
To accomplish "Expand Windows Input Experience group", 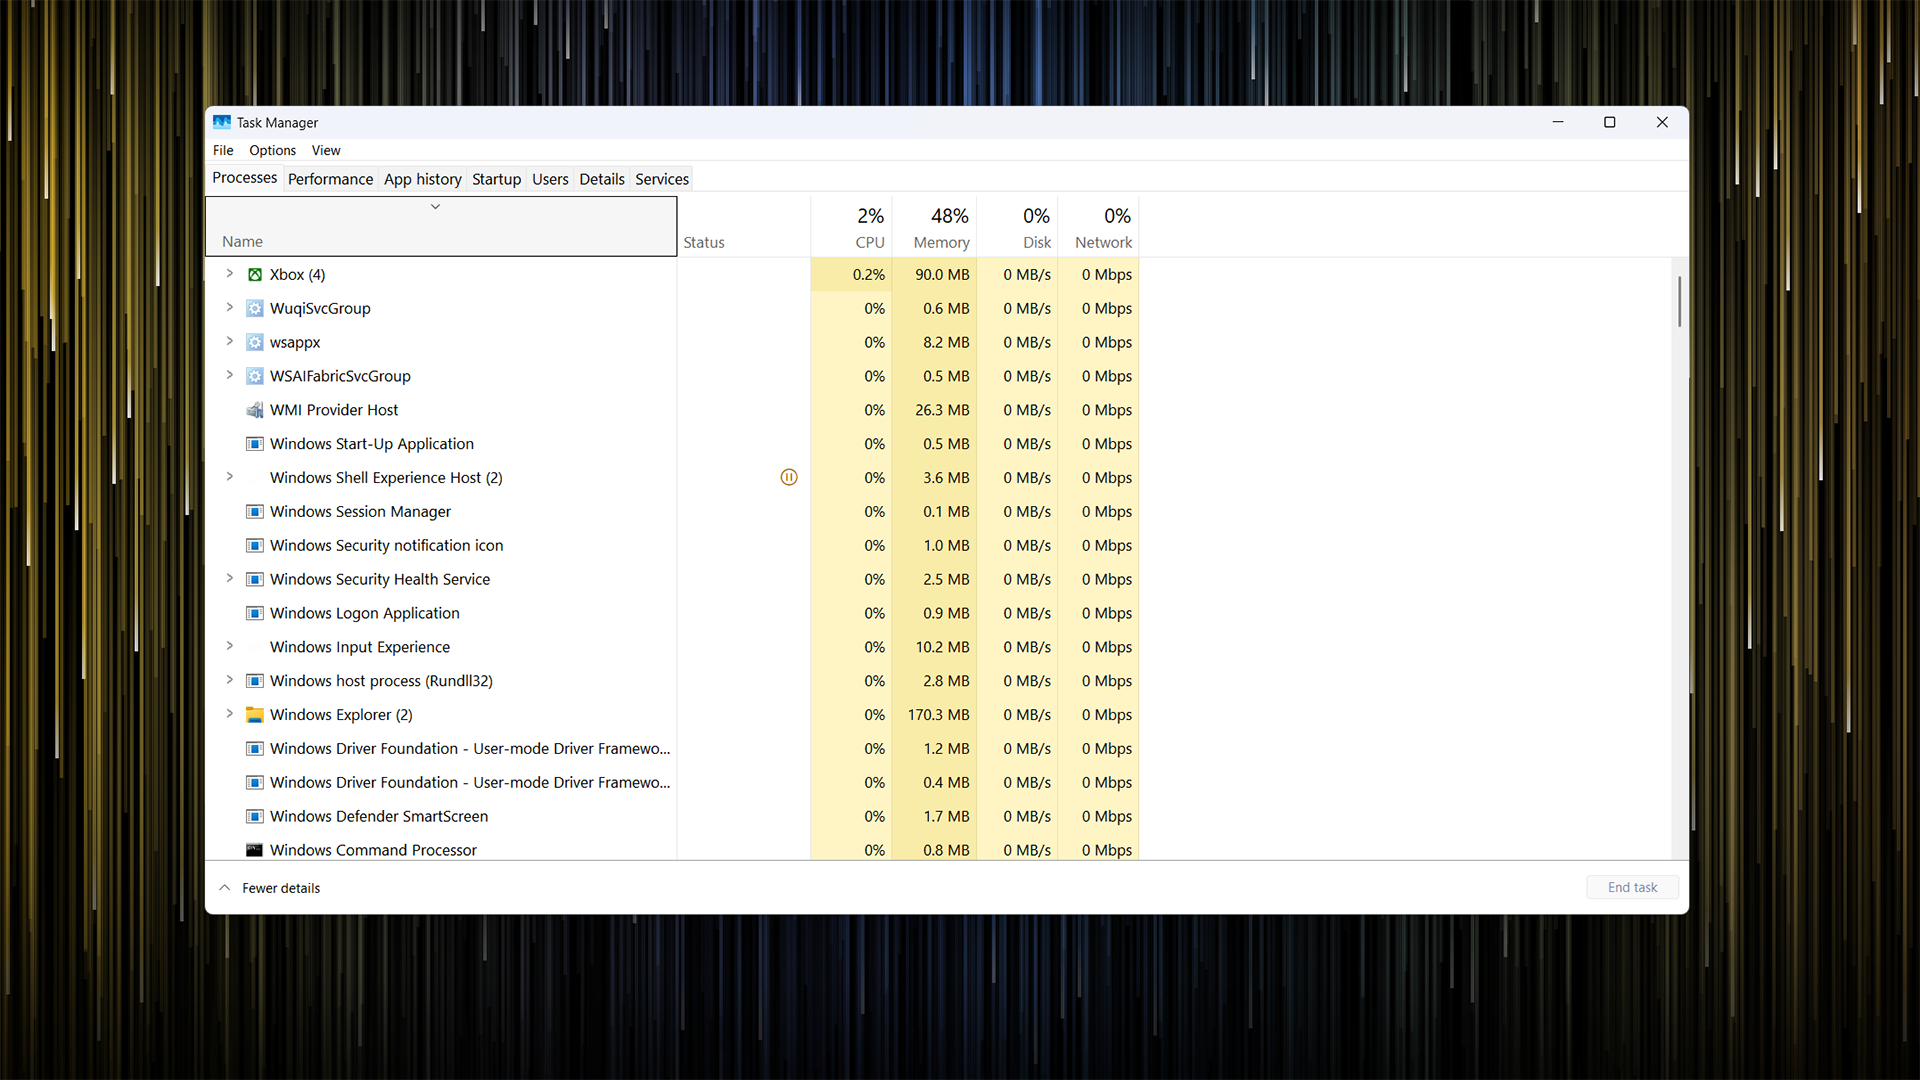I will [229, 646].
